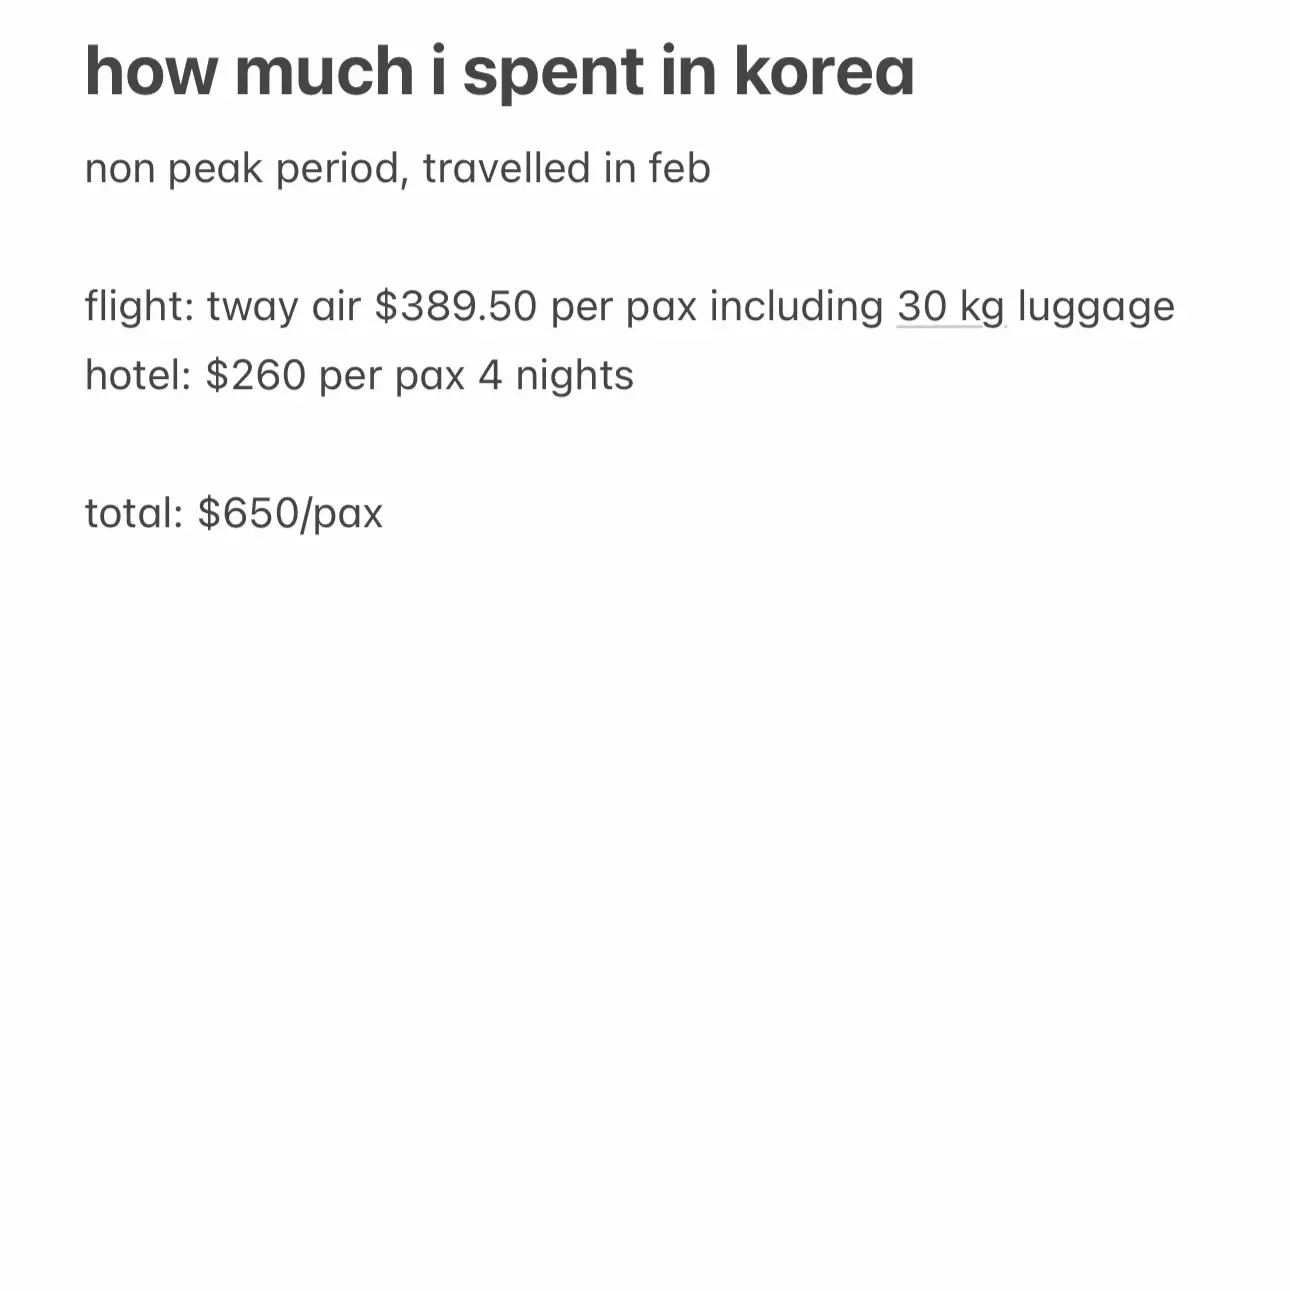The image size is (1290, 1291).
Task: Click the title "how much i spent in korea"
Action: (500, 72)
